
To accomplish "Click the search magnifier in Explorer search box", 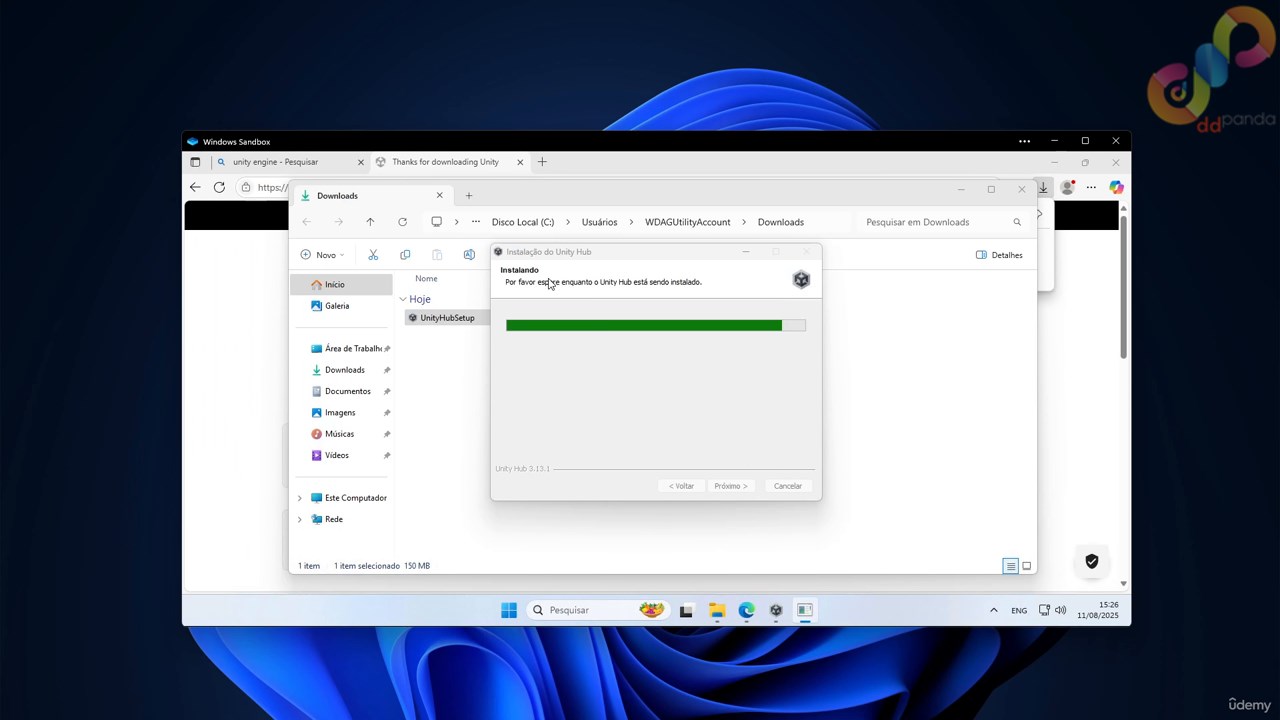I will pyautogui.click(x=1017, y=222).
